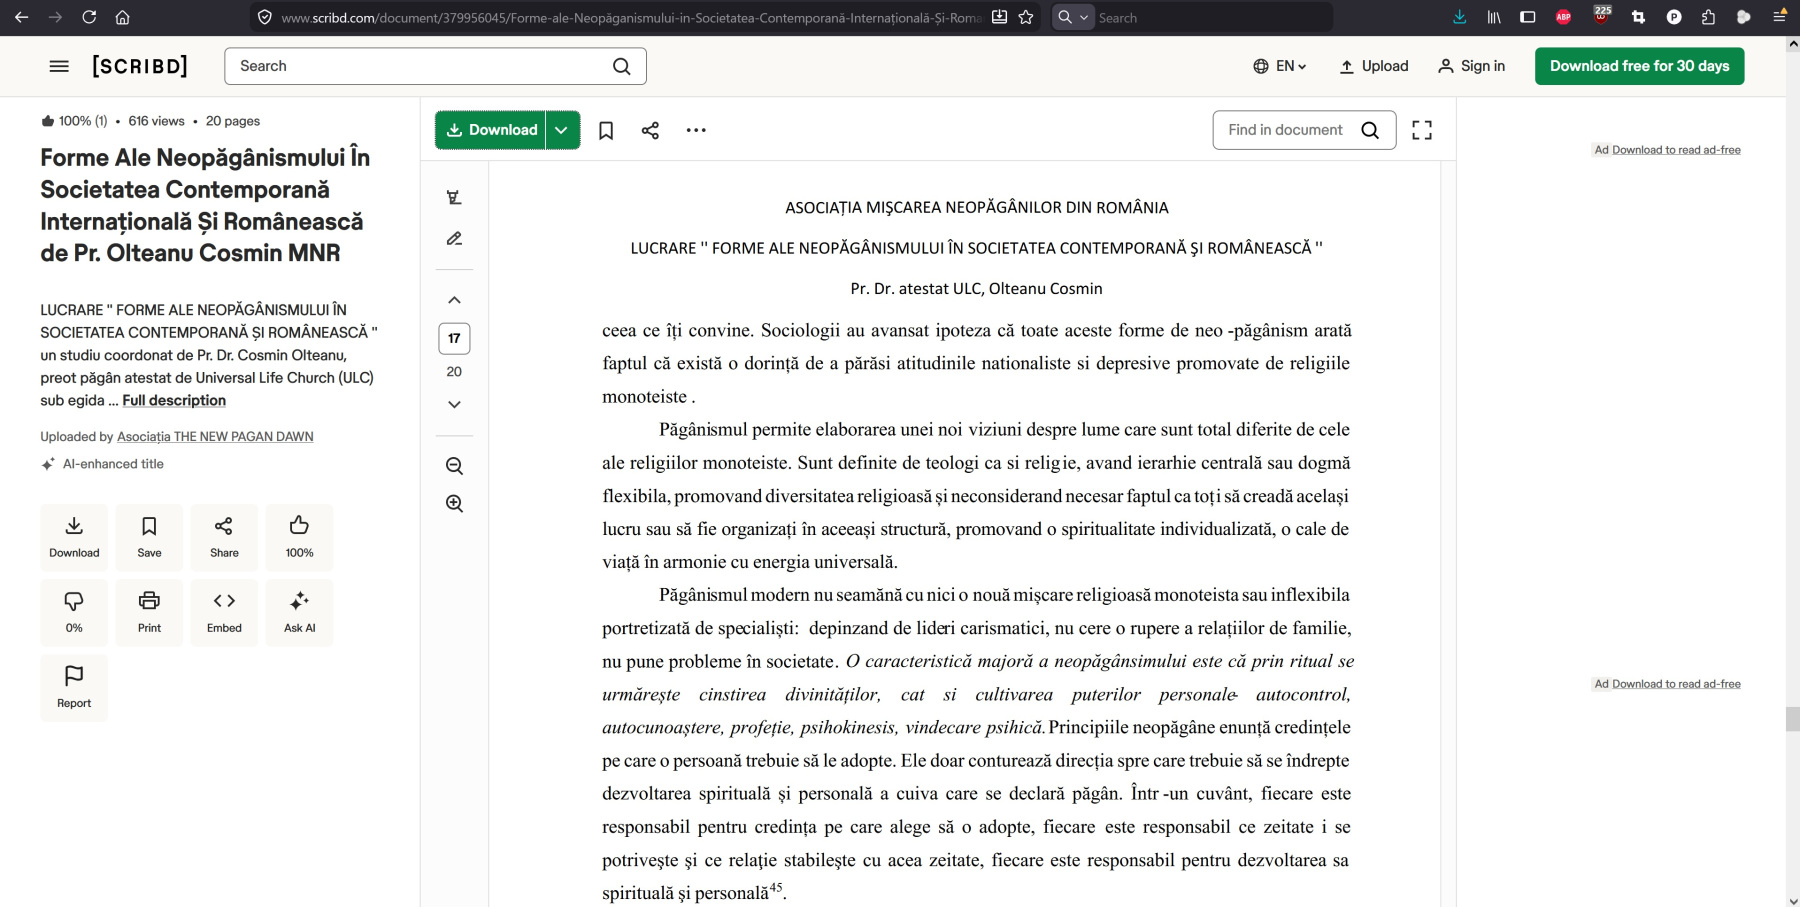The image size is (1800, 907).
Task: Click the Embed option
Action: click(x=224, y=612)
